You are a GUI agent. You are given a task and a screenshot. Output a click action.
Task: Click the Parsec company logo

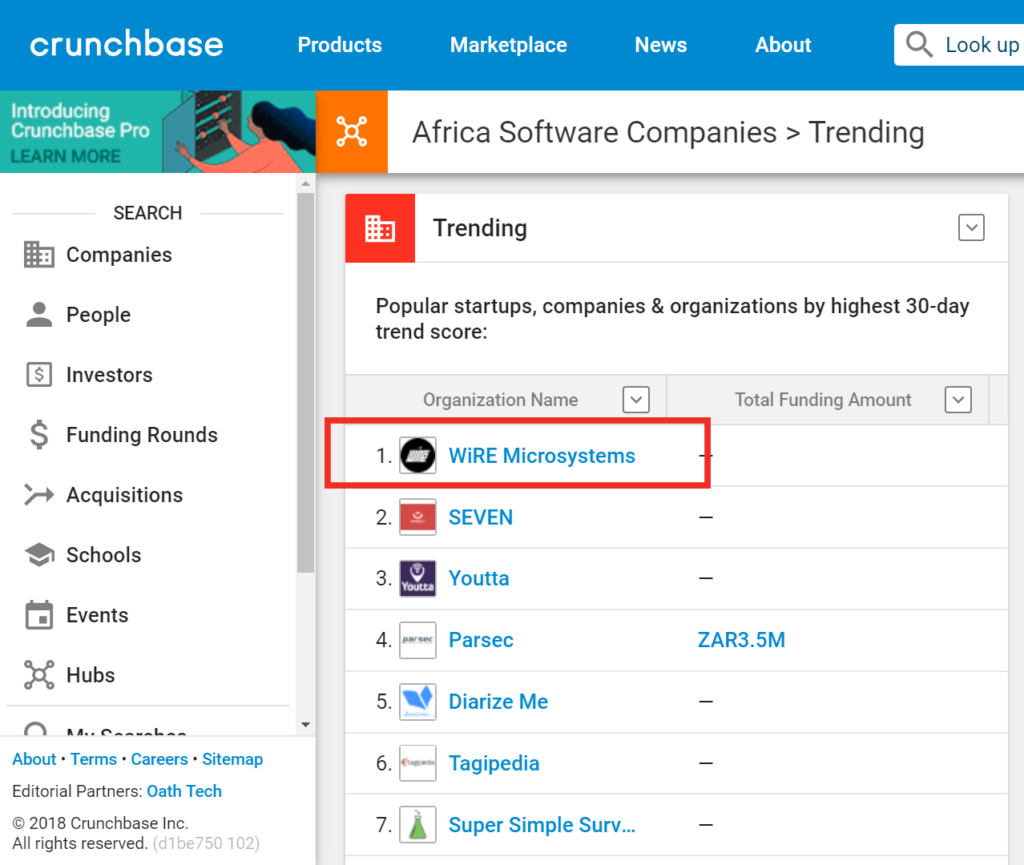pyautogui.click(x=418, y=640)
